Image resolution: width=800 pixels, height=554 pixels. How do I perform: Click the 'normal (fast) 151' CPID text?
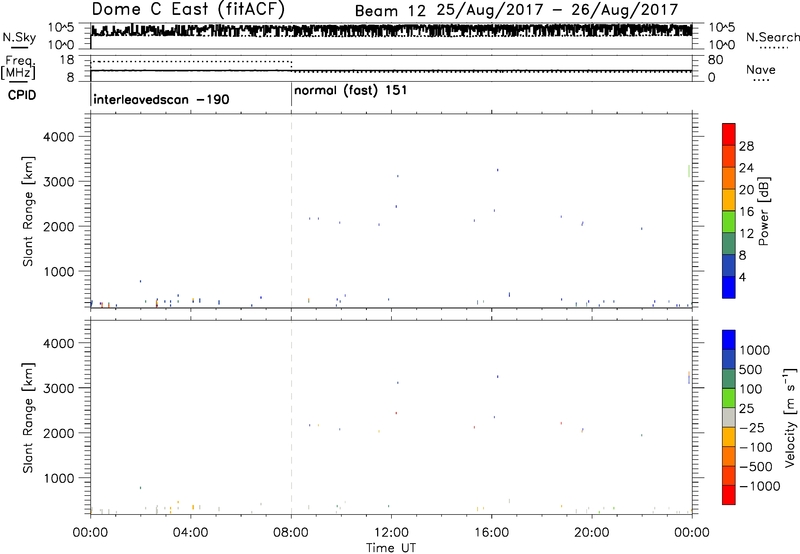tap(351, 91)
